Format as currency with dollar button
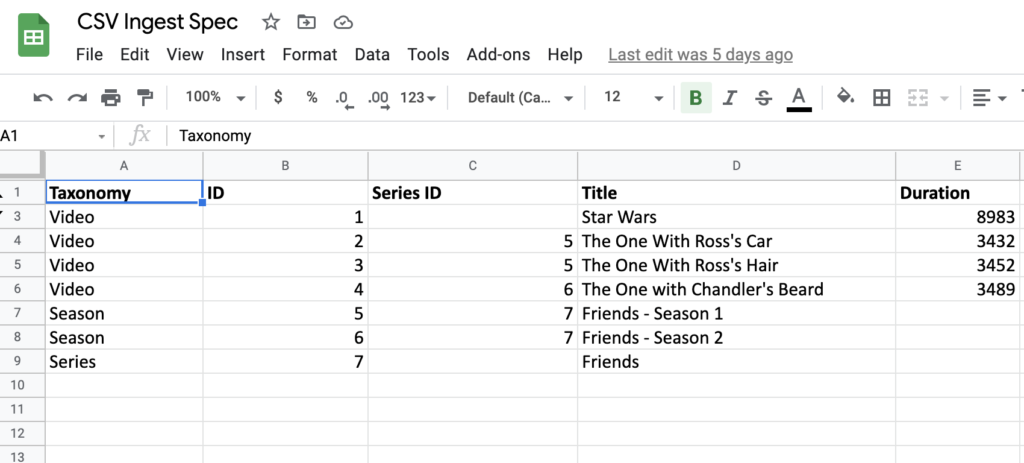The width and height of the screenshot is (1024, 463). (x=278, y=97)
